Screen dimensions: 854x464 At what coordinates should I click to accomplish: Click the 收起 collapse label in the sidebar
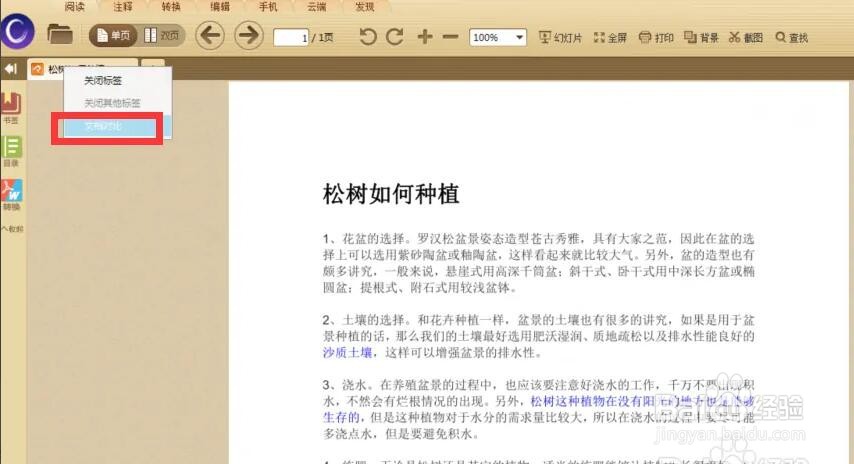pos(12,229)
